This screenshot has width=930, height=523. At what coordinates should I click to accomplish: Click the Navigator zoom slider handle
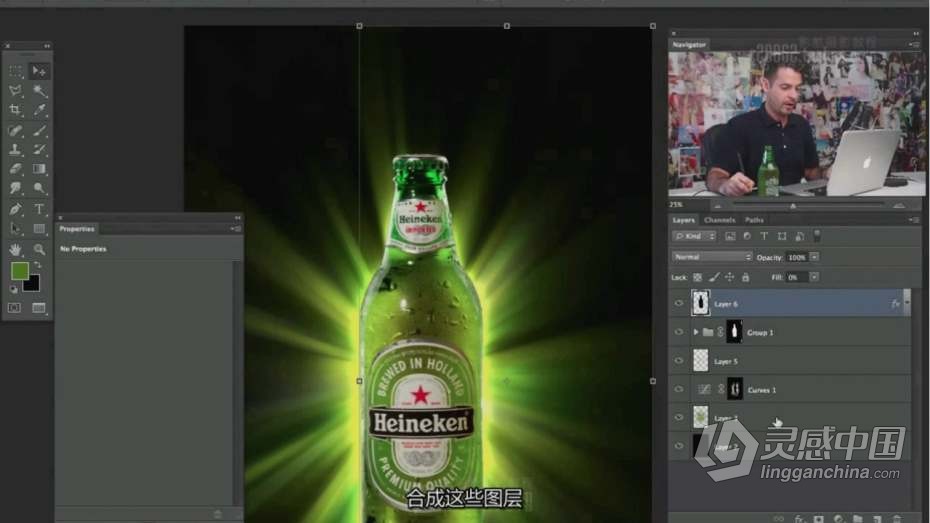click(x=793, y=206)
